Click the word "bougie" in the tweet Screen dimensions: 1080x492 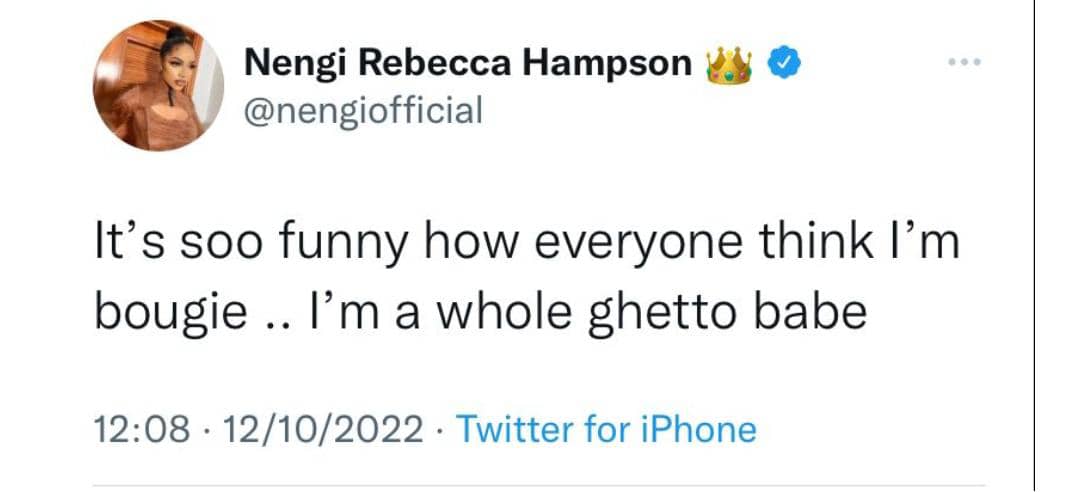coord(171,313)
